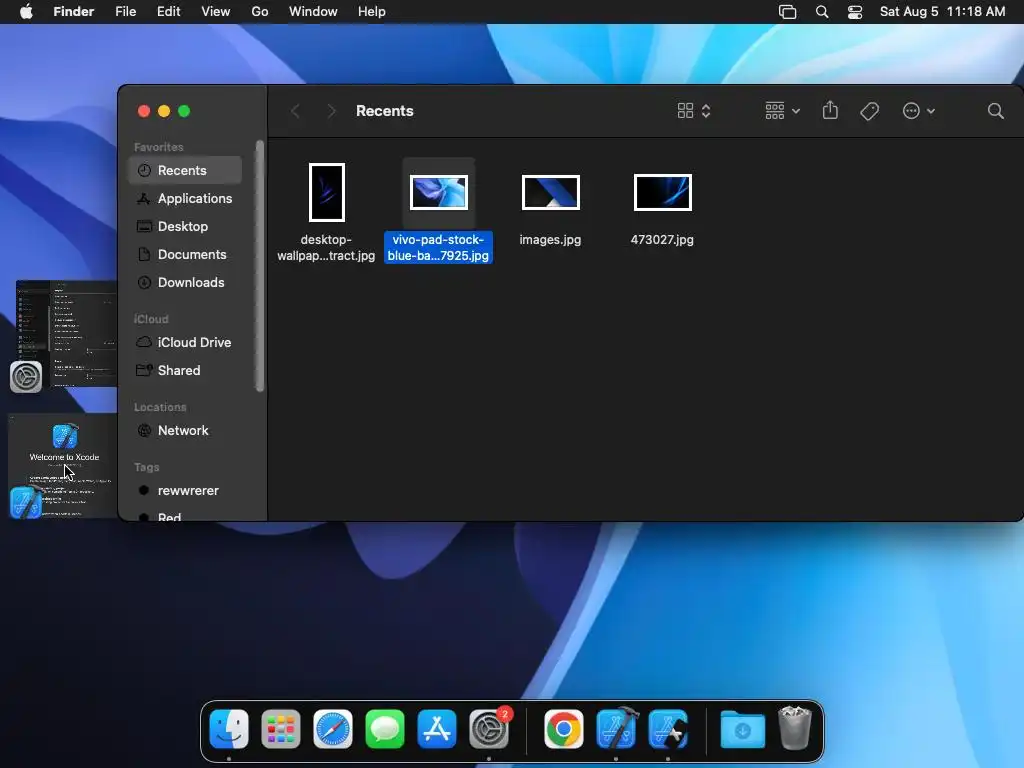Click the 473027.jpg file name
The image size is (1024, 768).
(662, 240)
